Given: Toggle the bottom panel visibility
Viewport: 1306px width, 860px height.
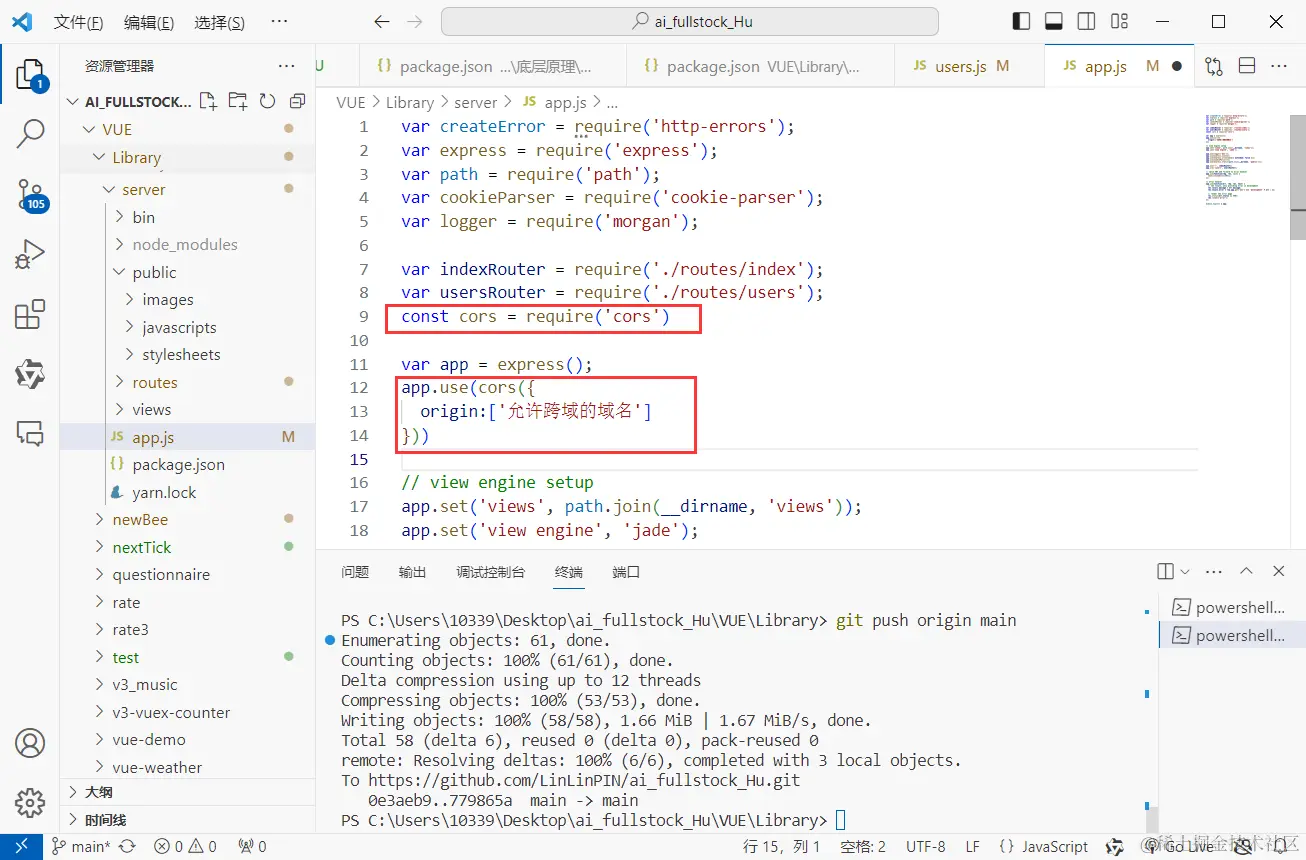Looking at the screenshot, I should click(x=1054, y=22).
